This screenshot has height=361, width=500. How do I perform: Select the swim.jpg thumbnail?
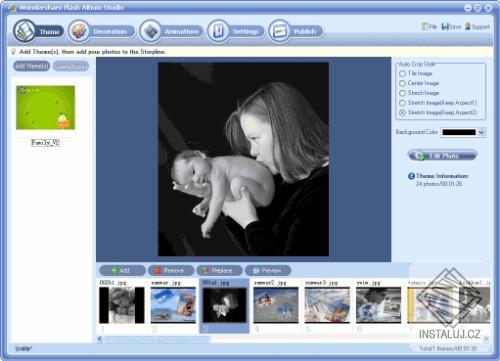click(378, 305)
